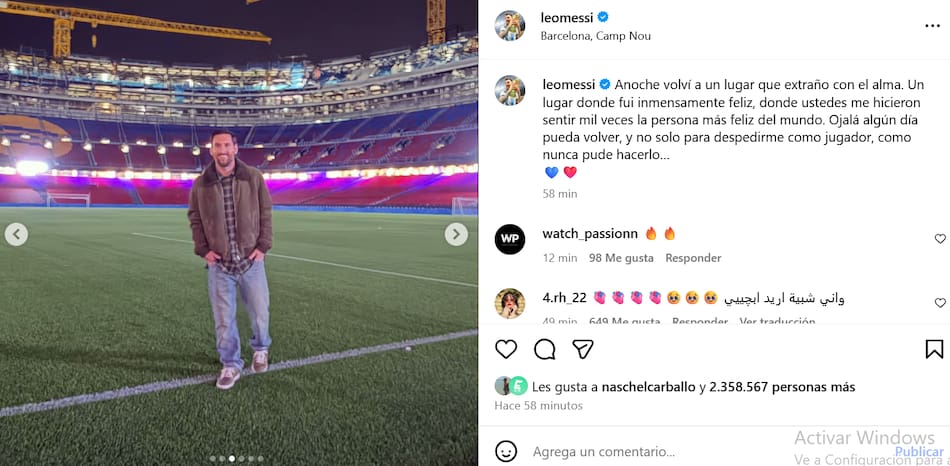The image size is (950, 466).
Task: Like the post with the heart icon
Action: click(x=507, y=349)
